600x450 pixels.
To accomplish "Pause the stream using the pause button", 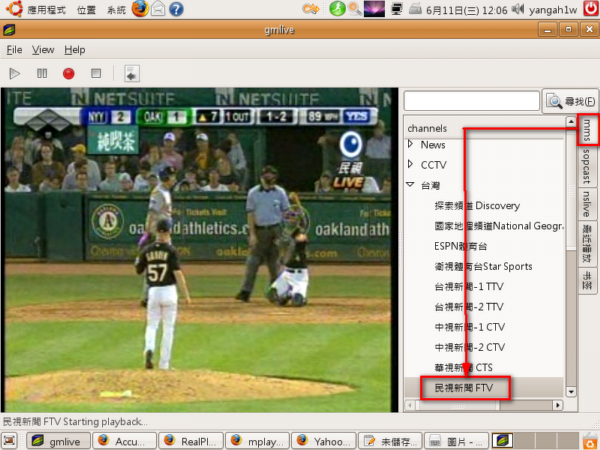I will (42, 73).
